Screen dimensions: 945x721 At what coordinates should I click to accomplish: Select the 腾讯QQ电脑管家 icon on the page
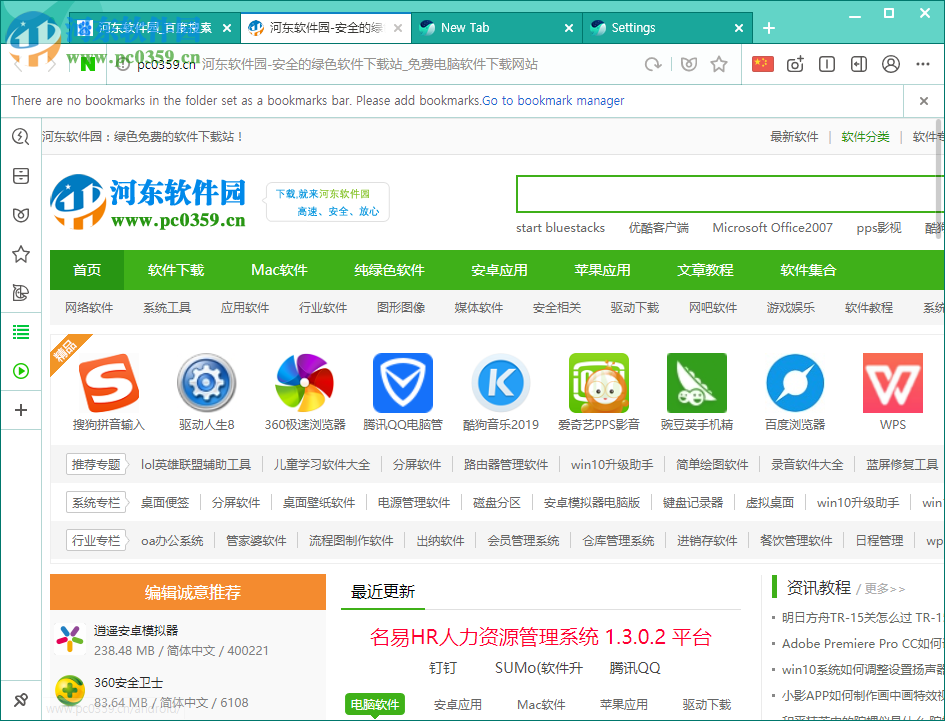[402, 383]
